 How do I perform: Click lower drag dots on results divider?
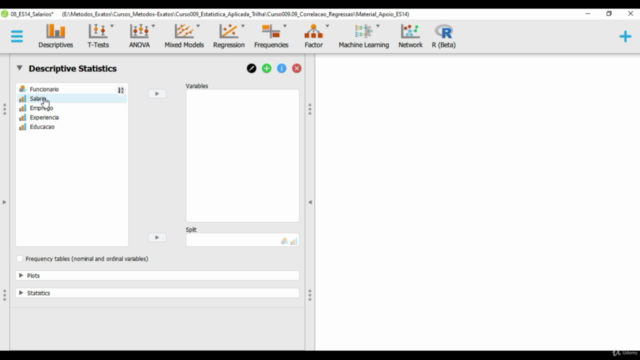tap(310, 295)
